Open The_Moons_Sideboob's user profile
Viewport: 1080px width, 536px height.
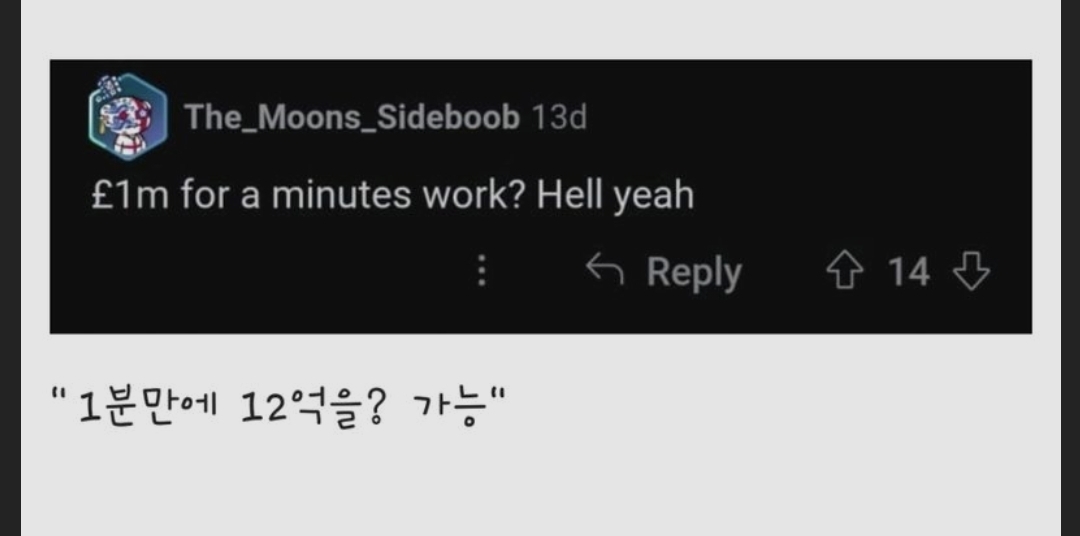click(352, 117)
